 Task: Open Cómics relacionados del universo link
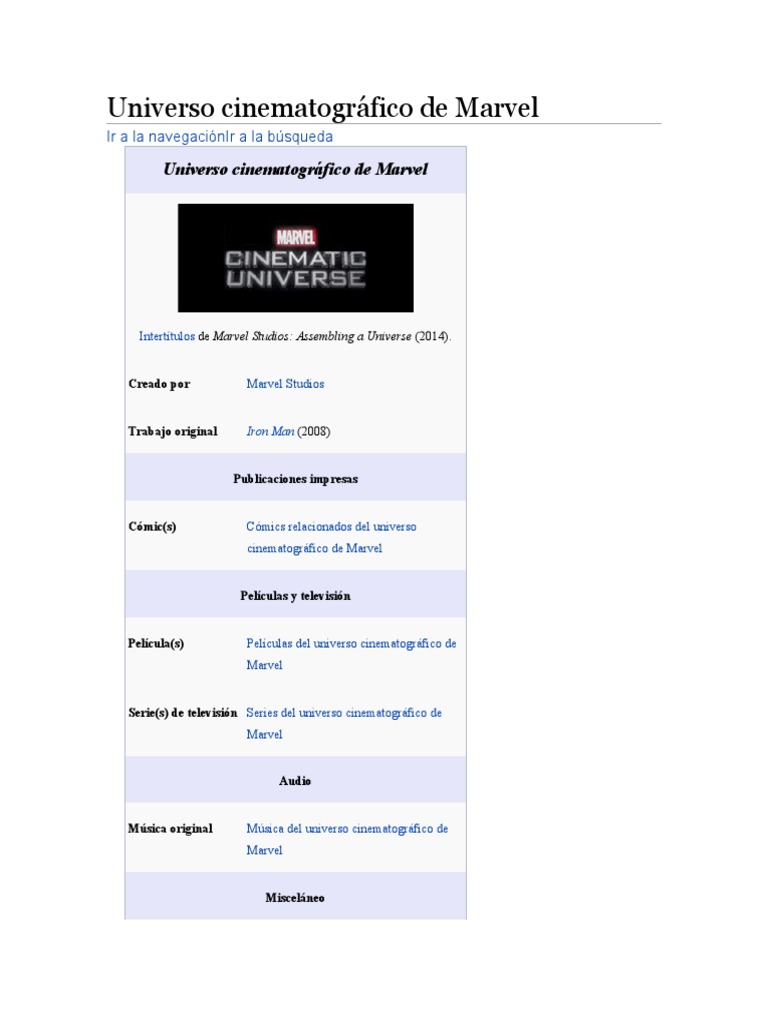pos(331,537)
